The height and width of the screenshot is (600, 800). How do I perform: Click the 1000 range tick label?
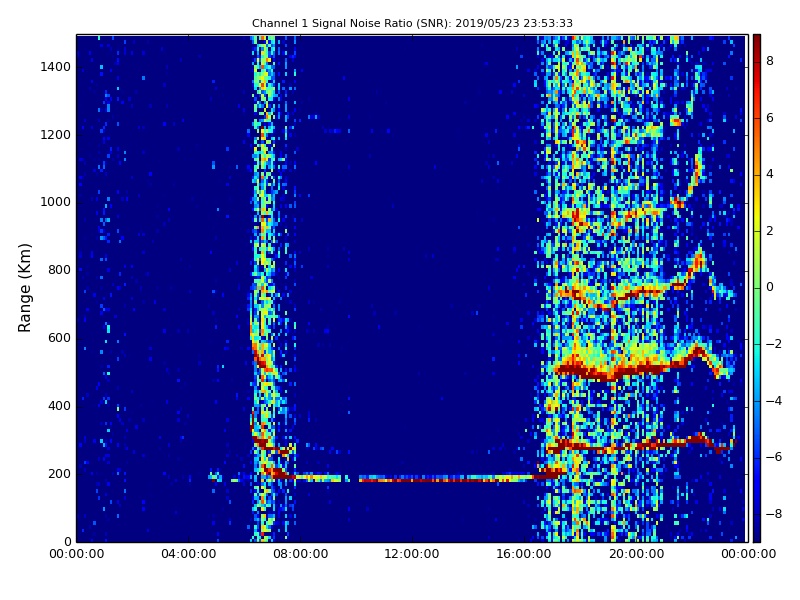point(56,202)
